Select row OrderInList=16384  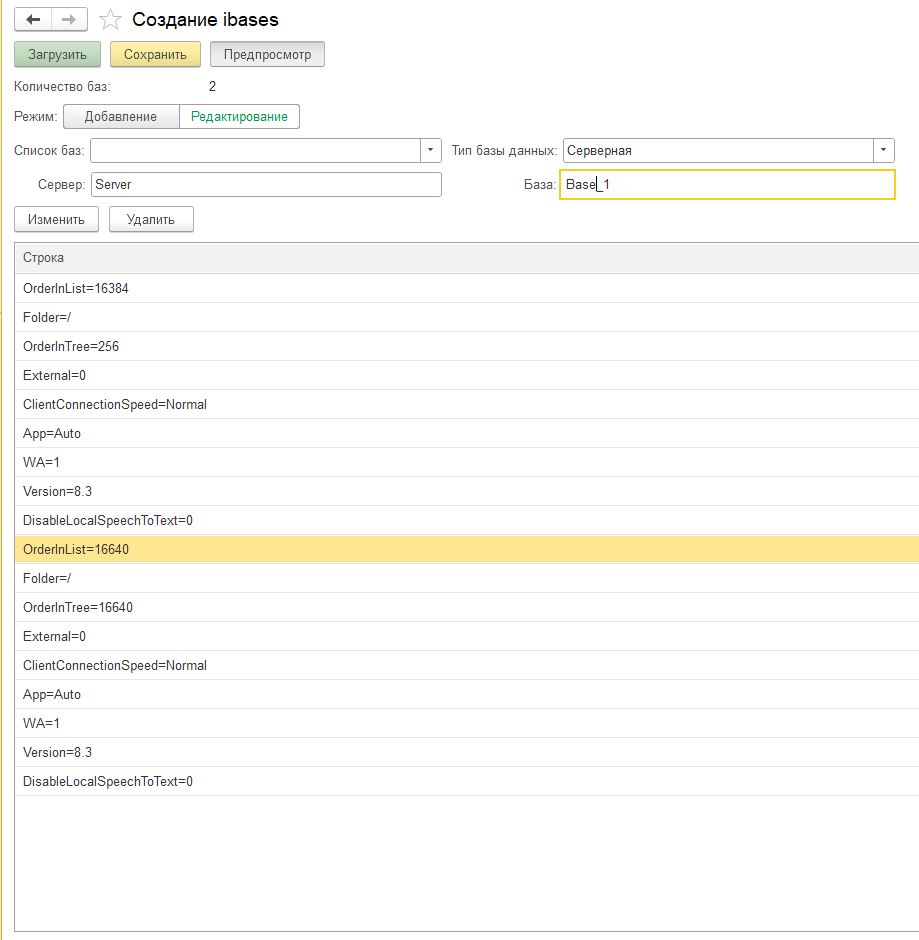467,288
